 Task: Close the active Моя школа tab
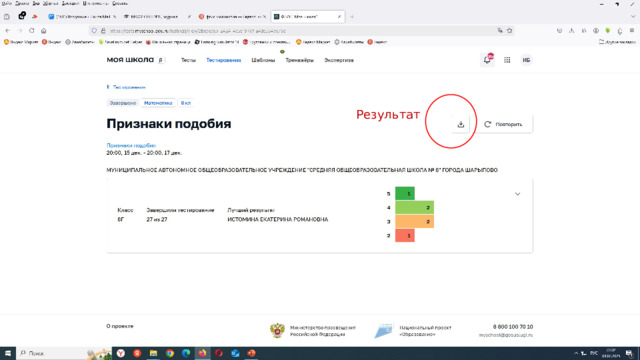point(339,17)
